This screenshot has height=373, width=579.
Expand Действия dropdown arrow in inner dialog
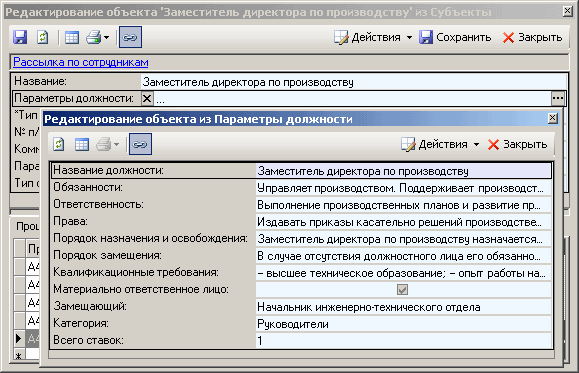tap(476, 144)
